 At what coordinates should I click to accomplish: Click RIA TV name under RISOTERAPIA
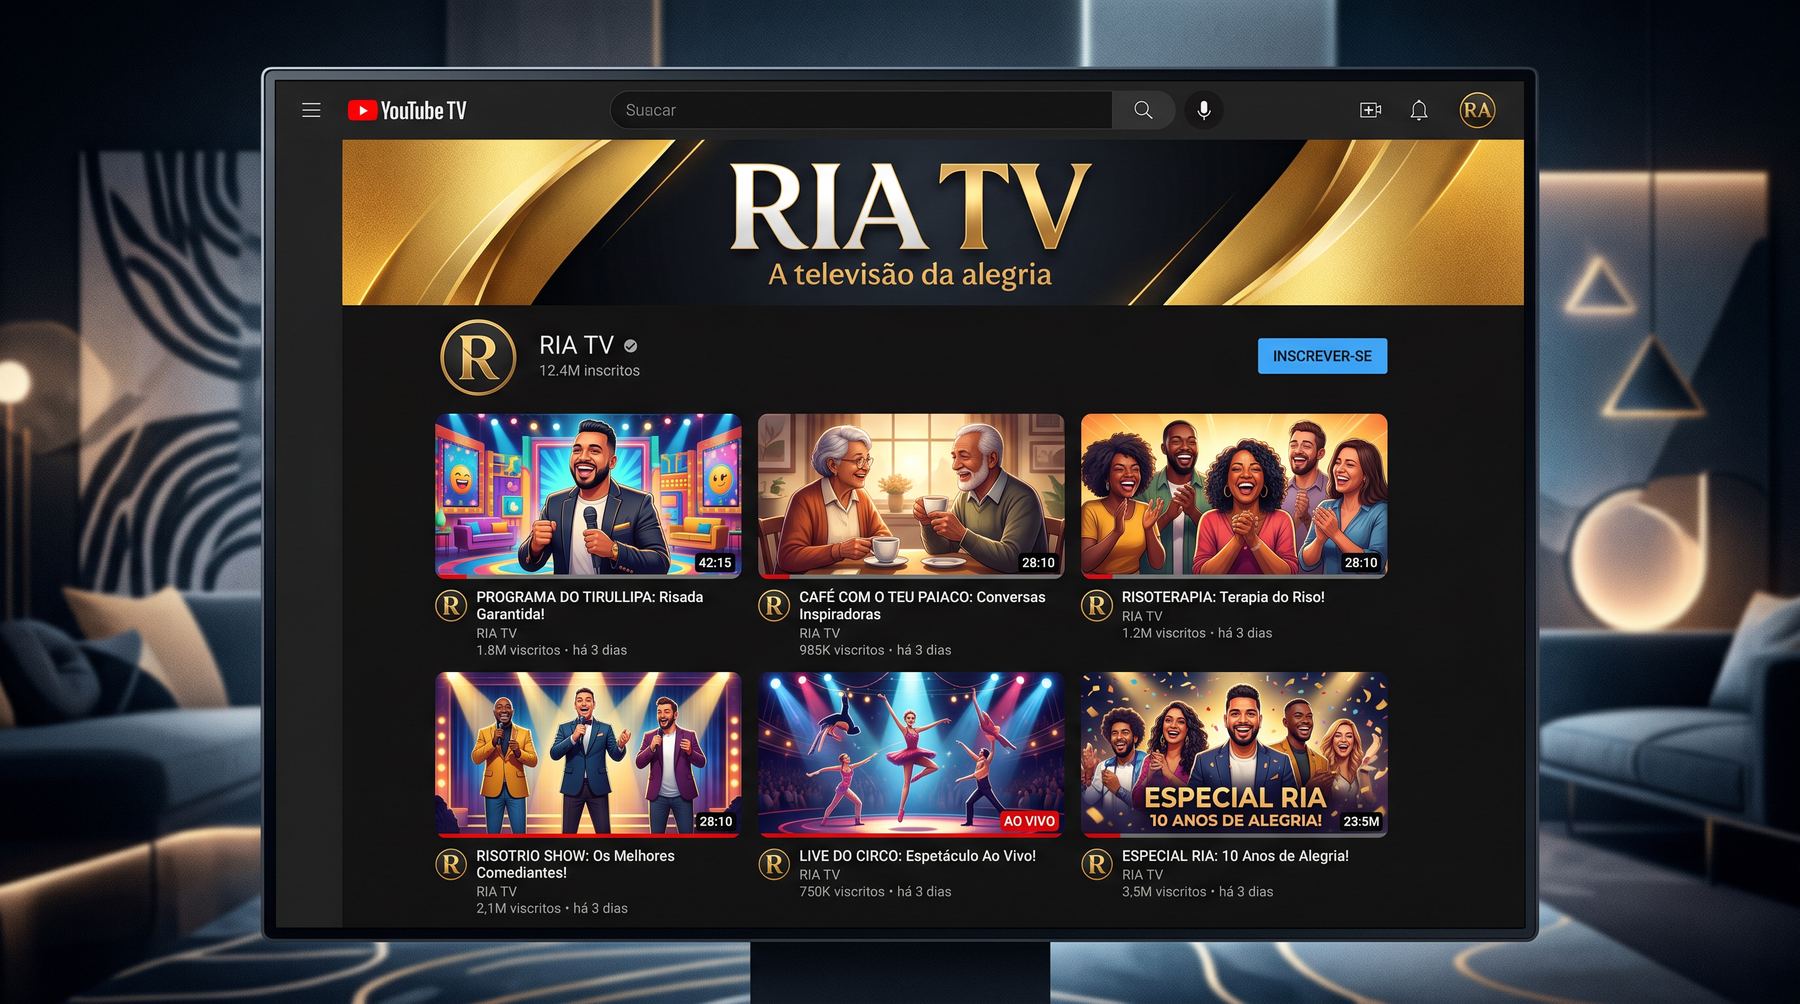[x=1142, y=616]
